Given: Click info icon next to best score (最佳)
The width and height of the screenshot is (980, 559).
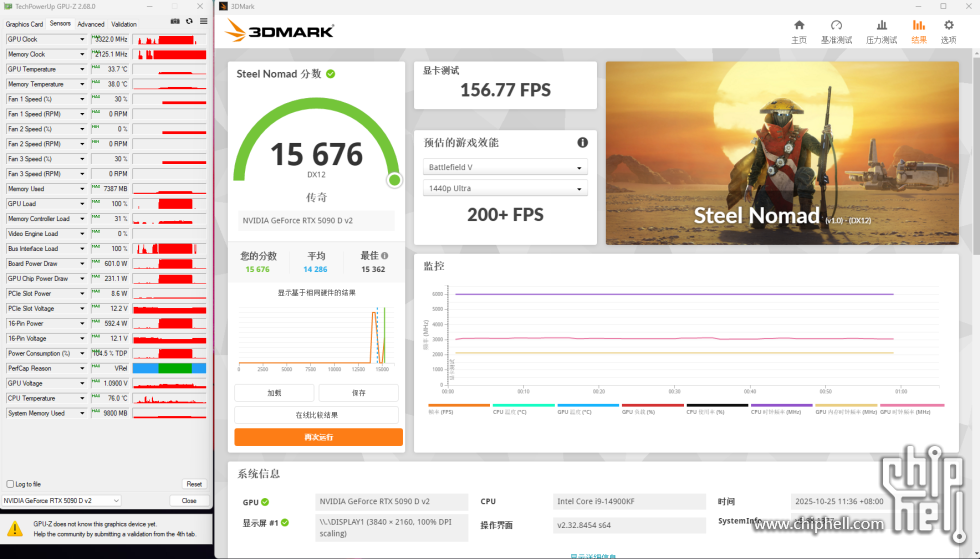Looking at the screenshot, I should click(385, 256).
